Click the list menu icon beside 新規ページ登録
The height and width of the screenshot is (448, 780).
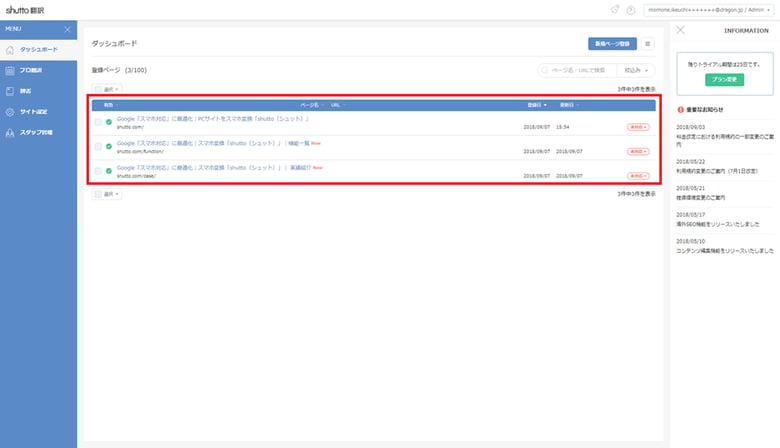coord(647,44)
